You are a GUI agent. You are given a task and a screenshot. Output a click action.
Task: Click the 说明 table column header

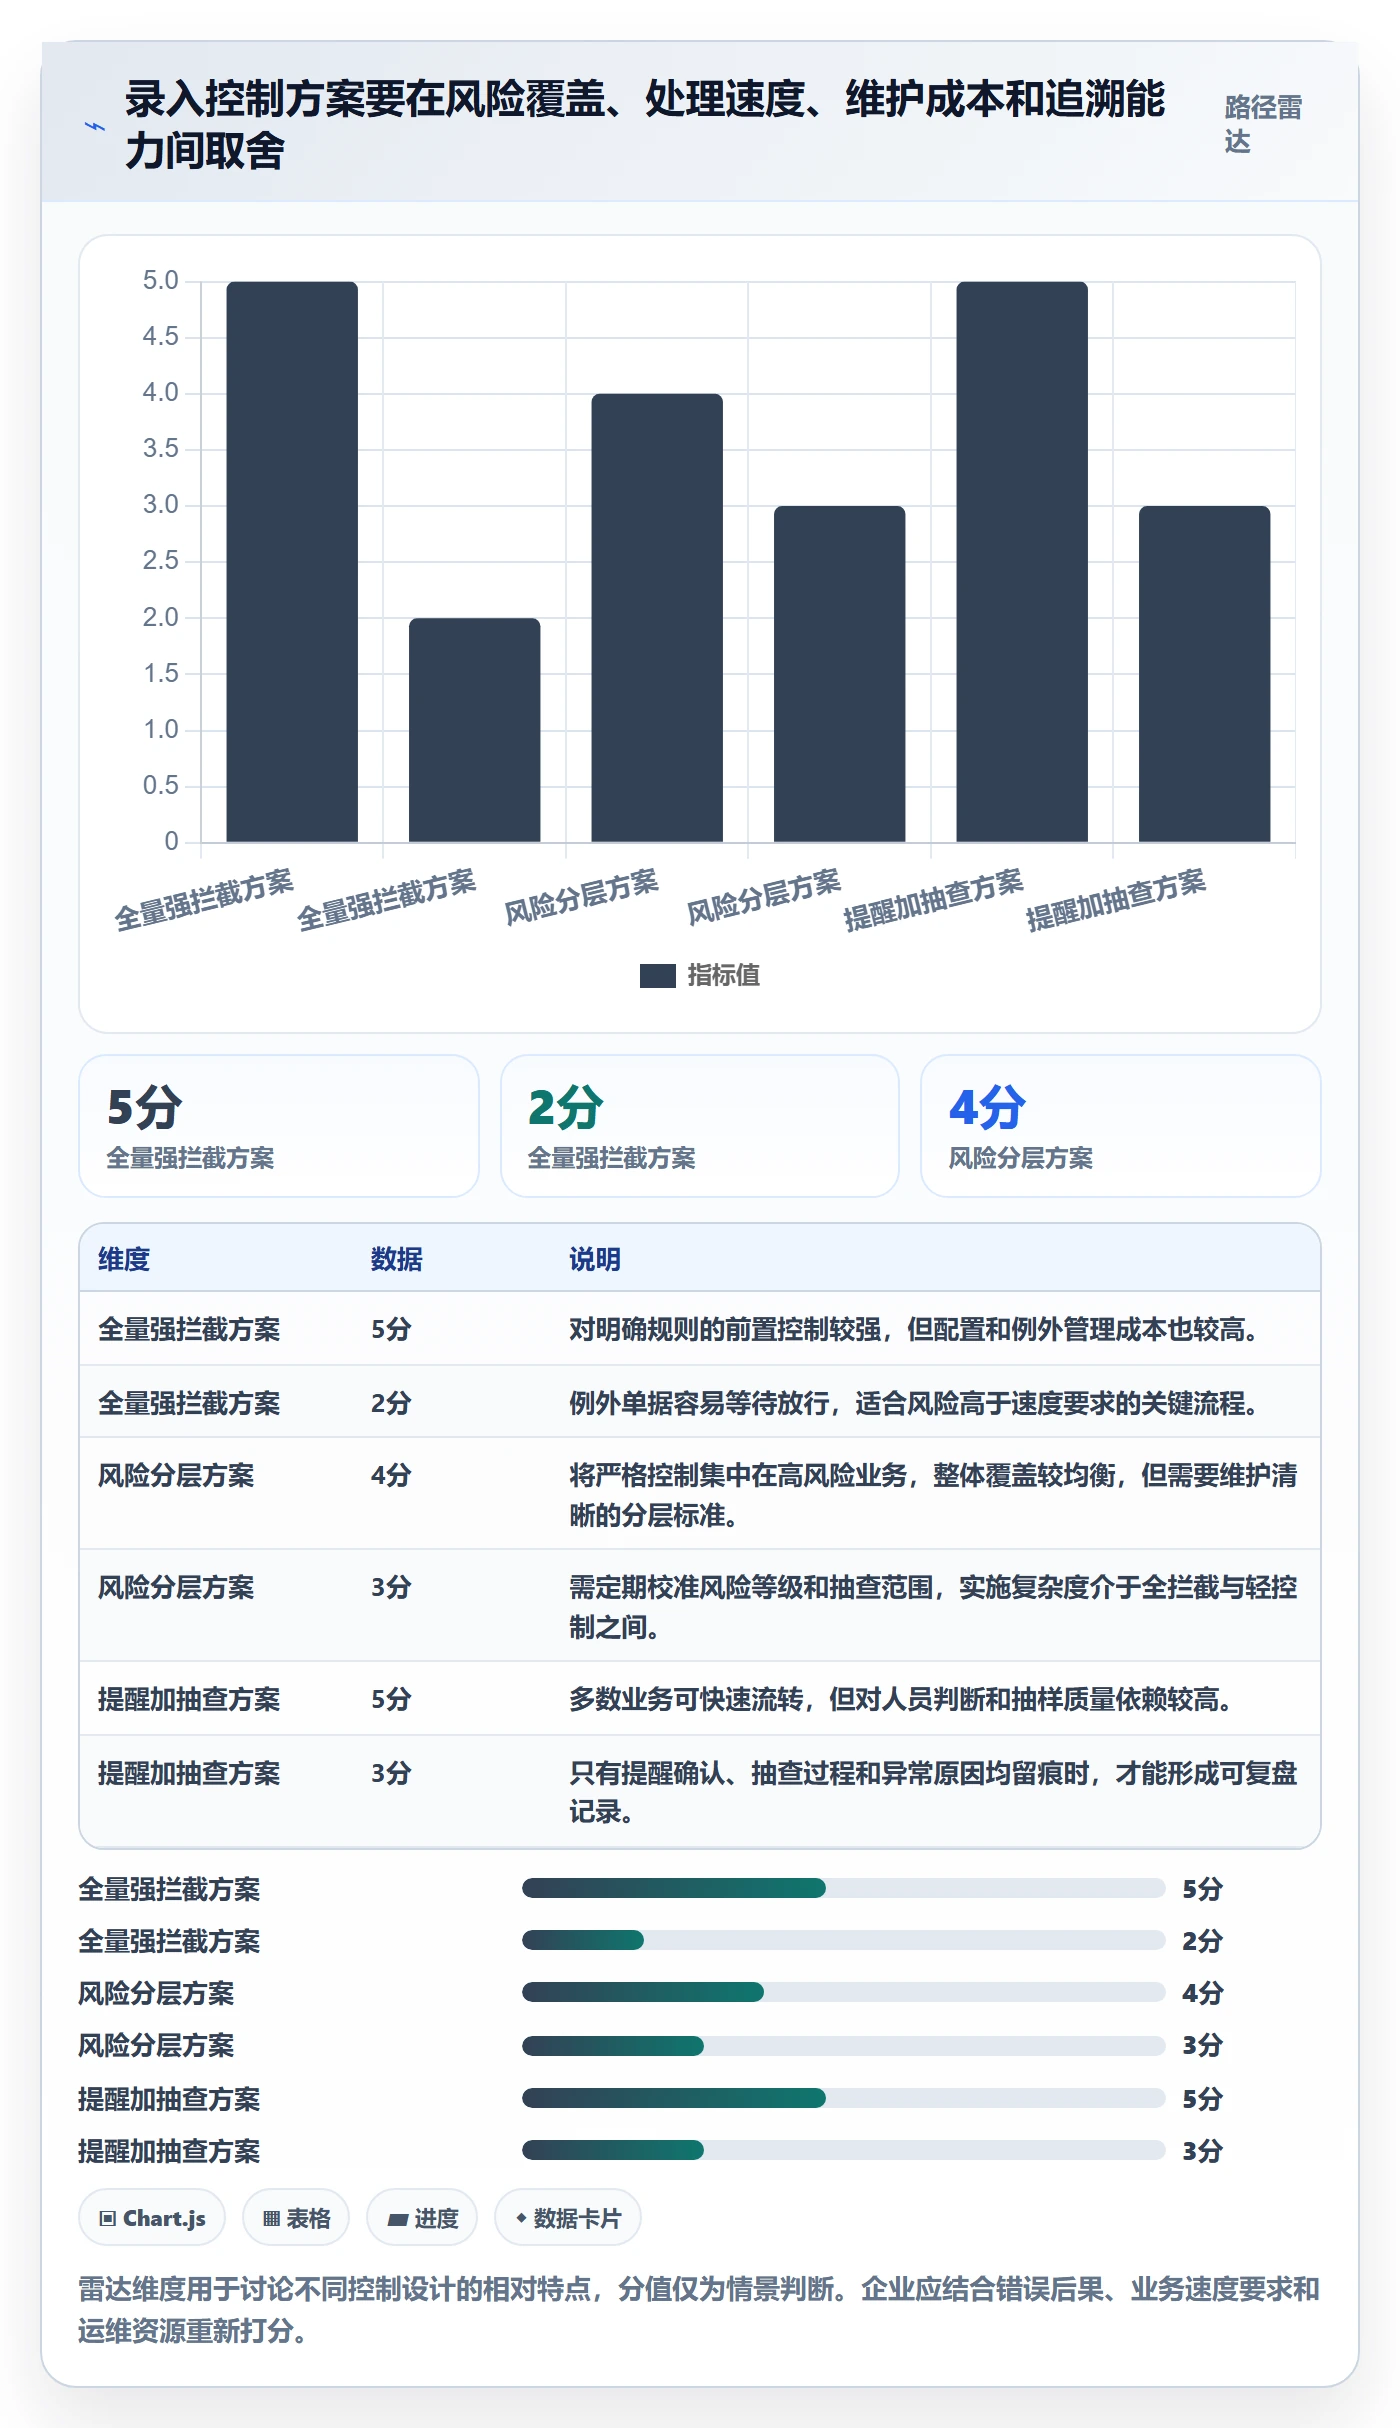tap(595, 1259)
